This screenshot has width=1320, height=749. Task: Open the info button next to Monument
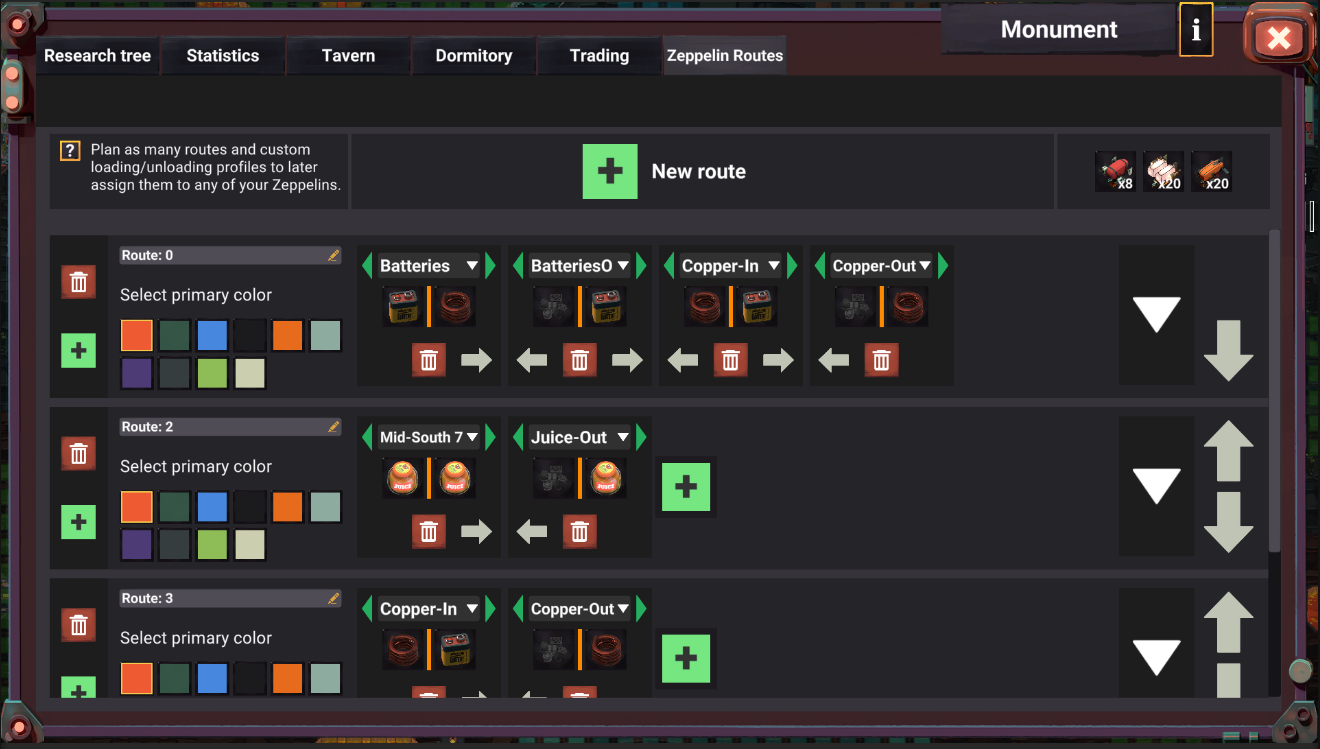[x=1196, y=30]
